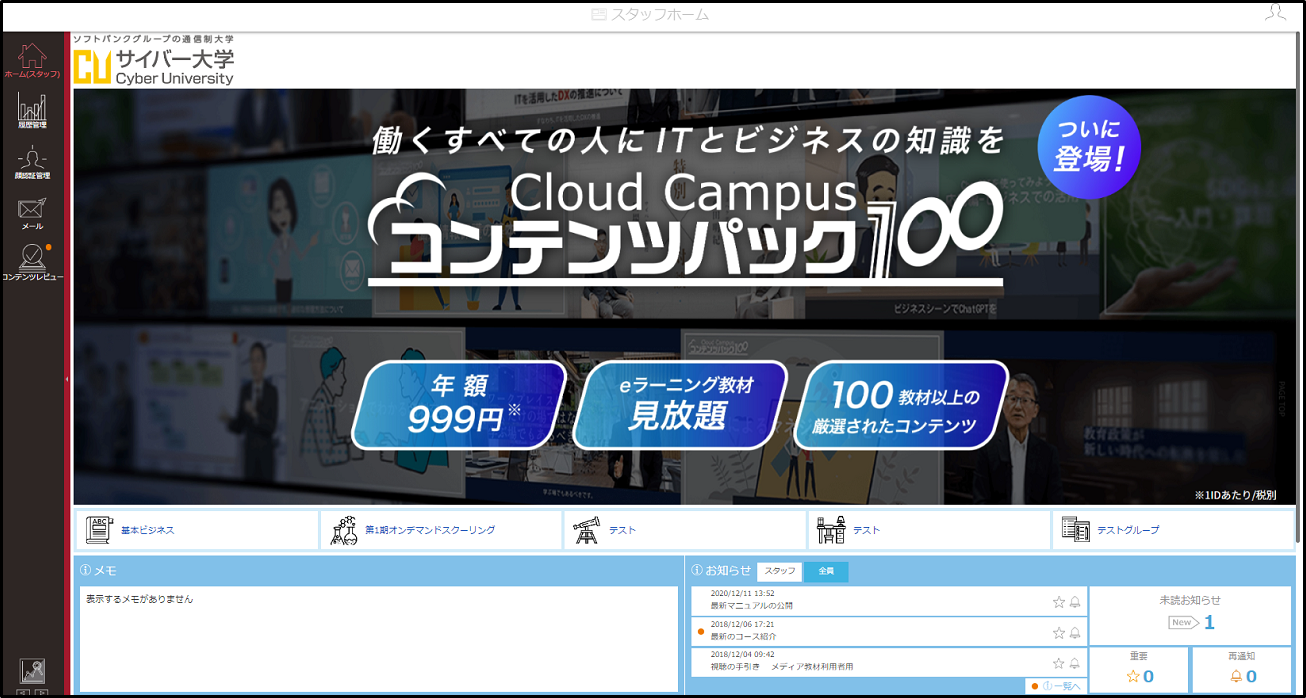Click the eラーニング教材見放題 badge on banner
The height and width of the screenshot is (698, 1306).
(x=679, y=404)
